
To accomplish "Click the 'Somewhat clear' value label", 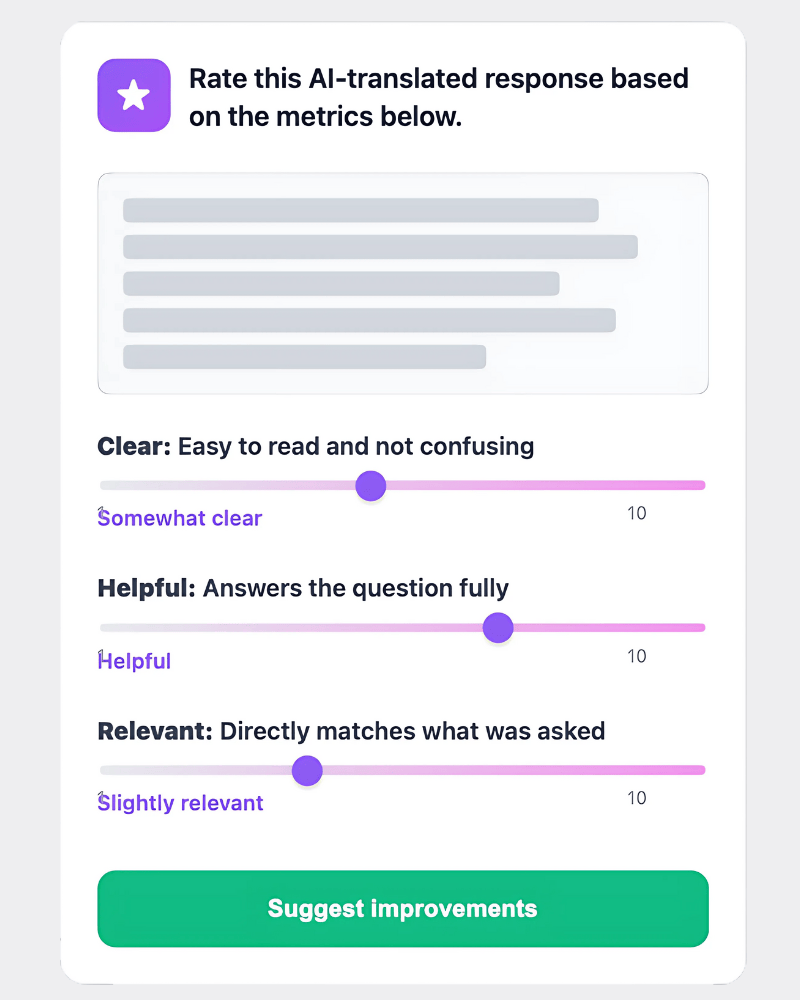I will pyautogui.click(x=180, y=518).
